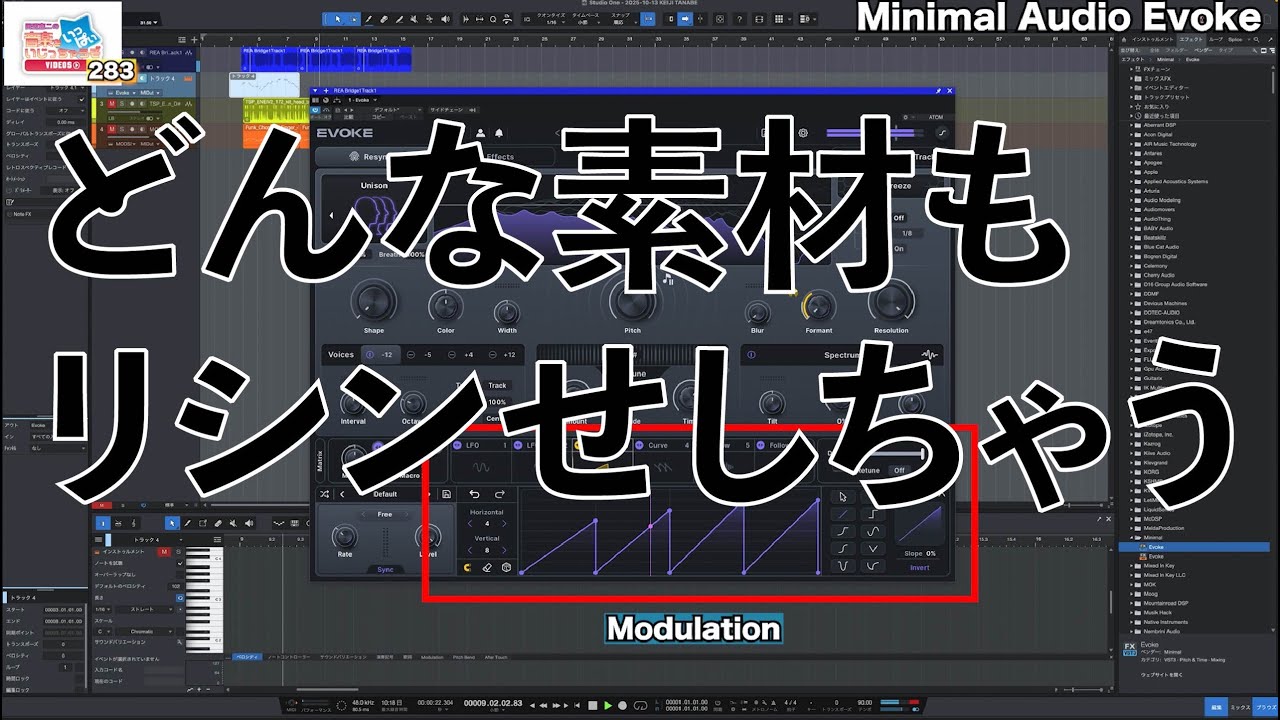Image resolution: width=1280 pixels, height=720 pixels.
Task: Redo the curve edit in Evoke
Action: (499, 494)
